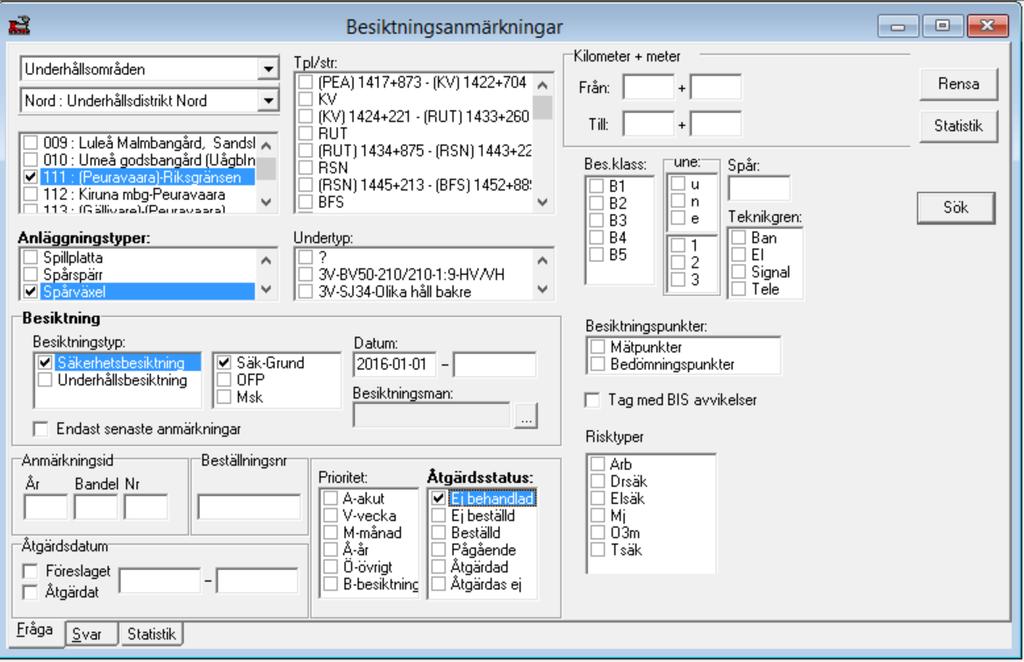The height and width of the screenshot is (662, 1024).
Task: Open Besiktningsman browse (...) button
Action: tap(526, 416)
